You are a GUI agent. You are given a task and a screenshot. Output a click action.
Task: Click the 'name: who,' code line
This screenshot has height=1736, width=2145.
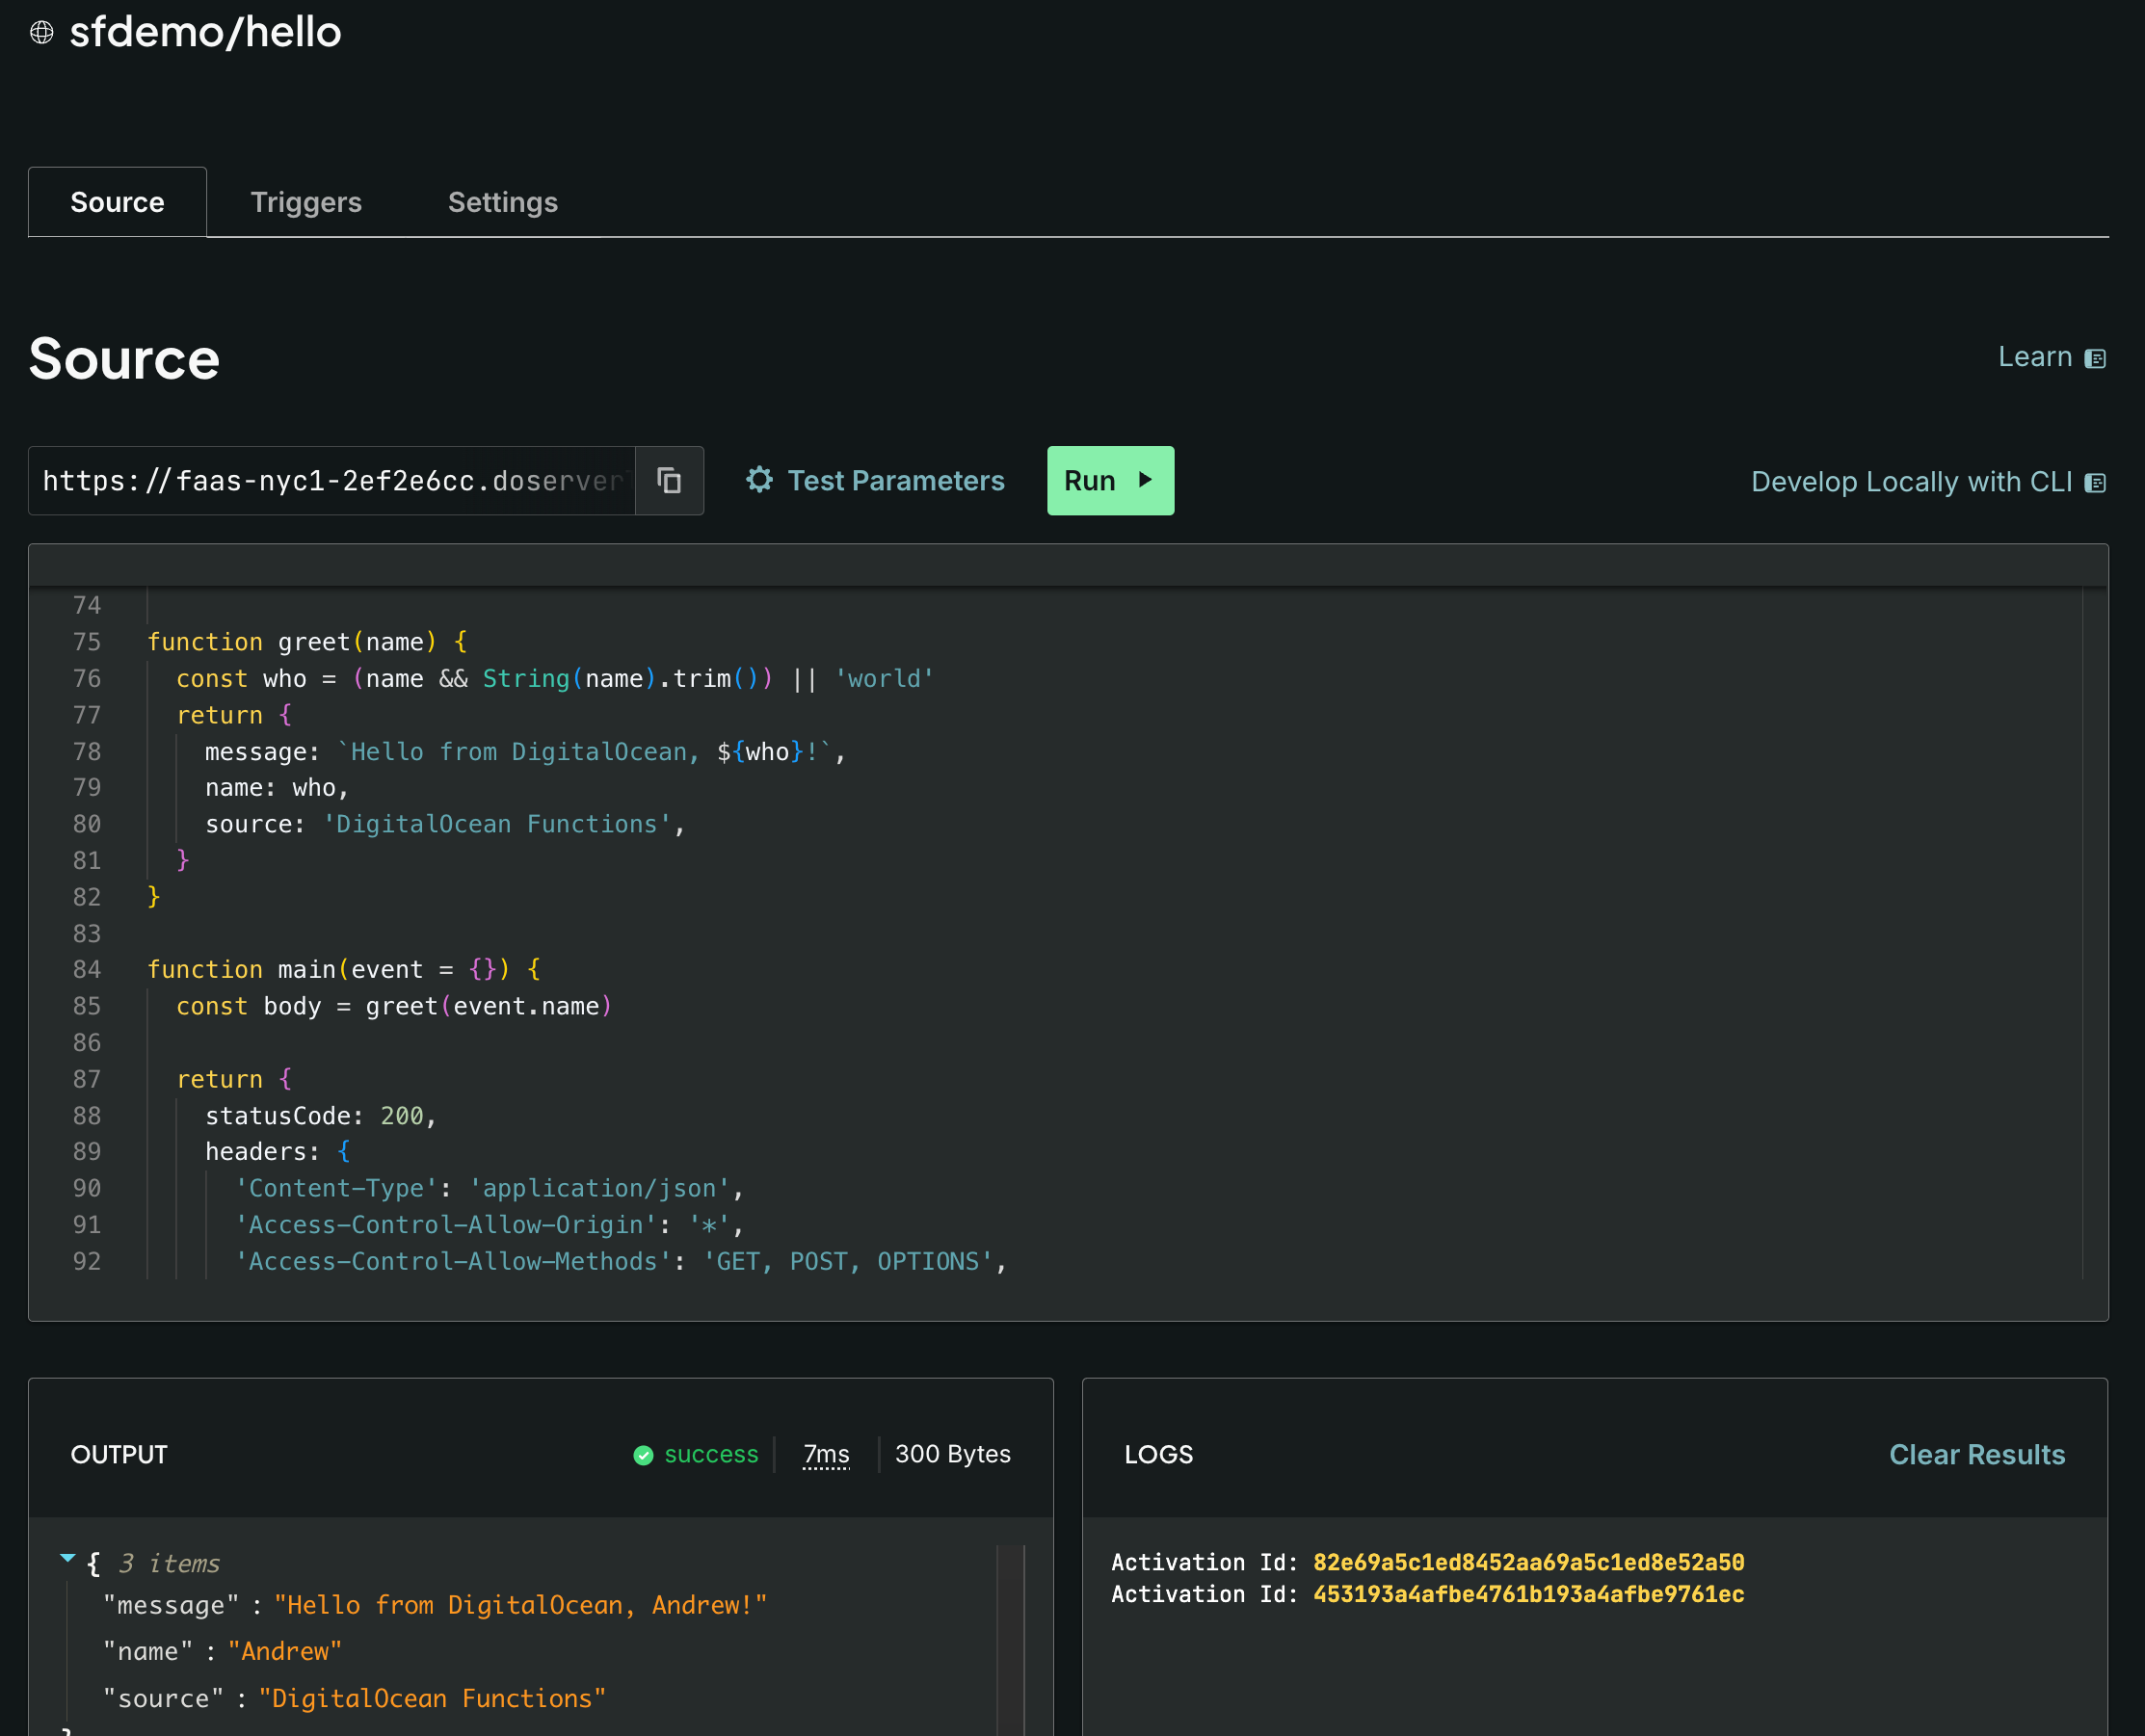(277, 788)
